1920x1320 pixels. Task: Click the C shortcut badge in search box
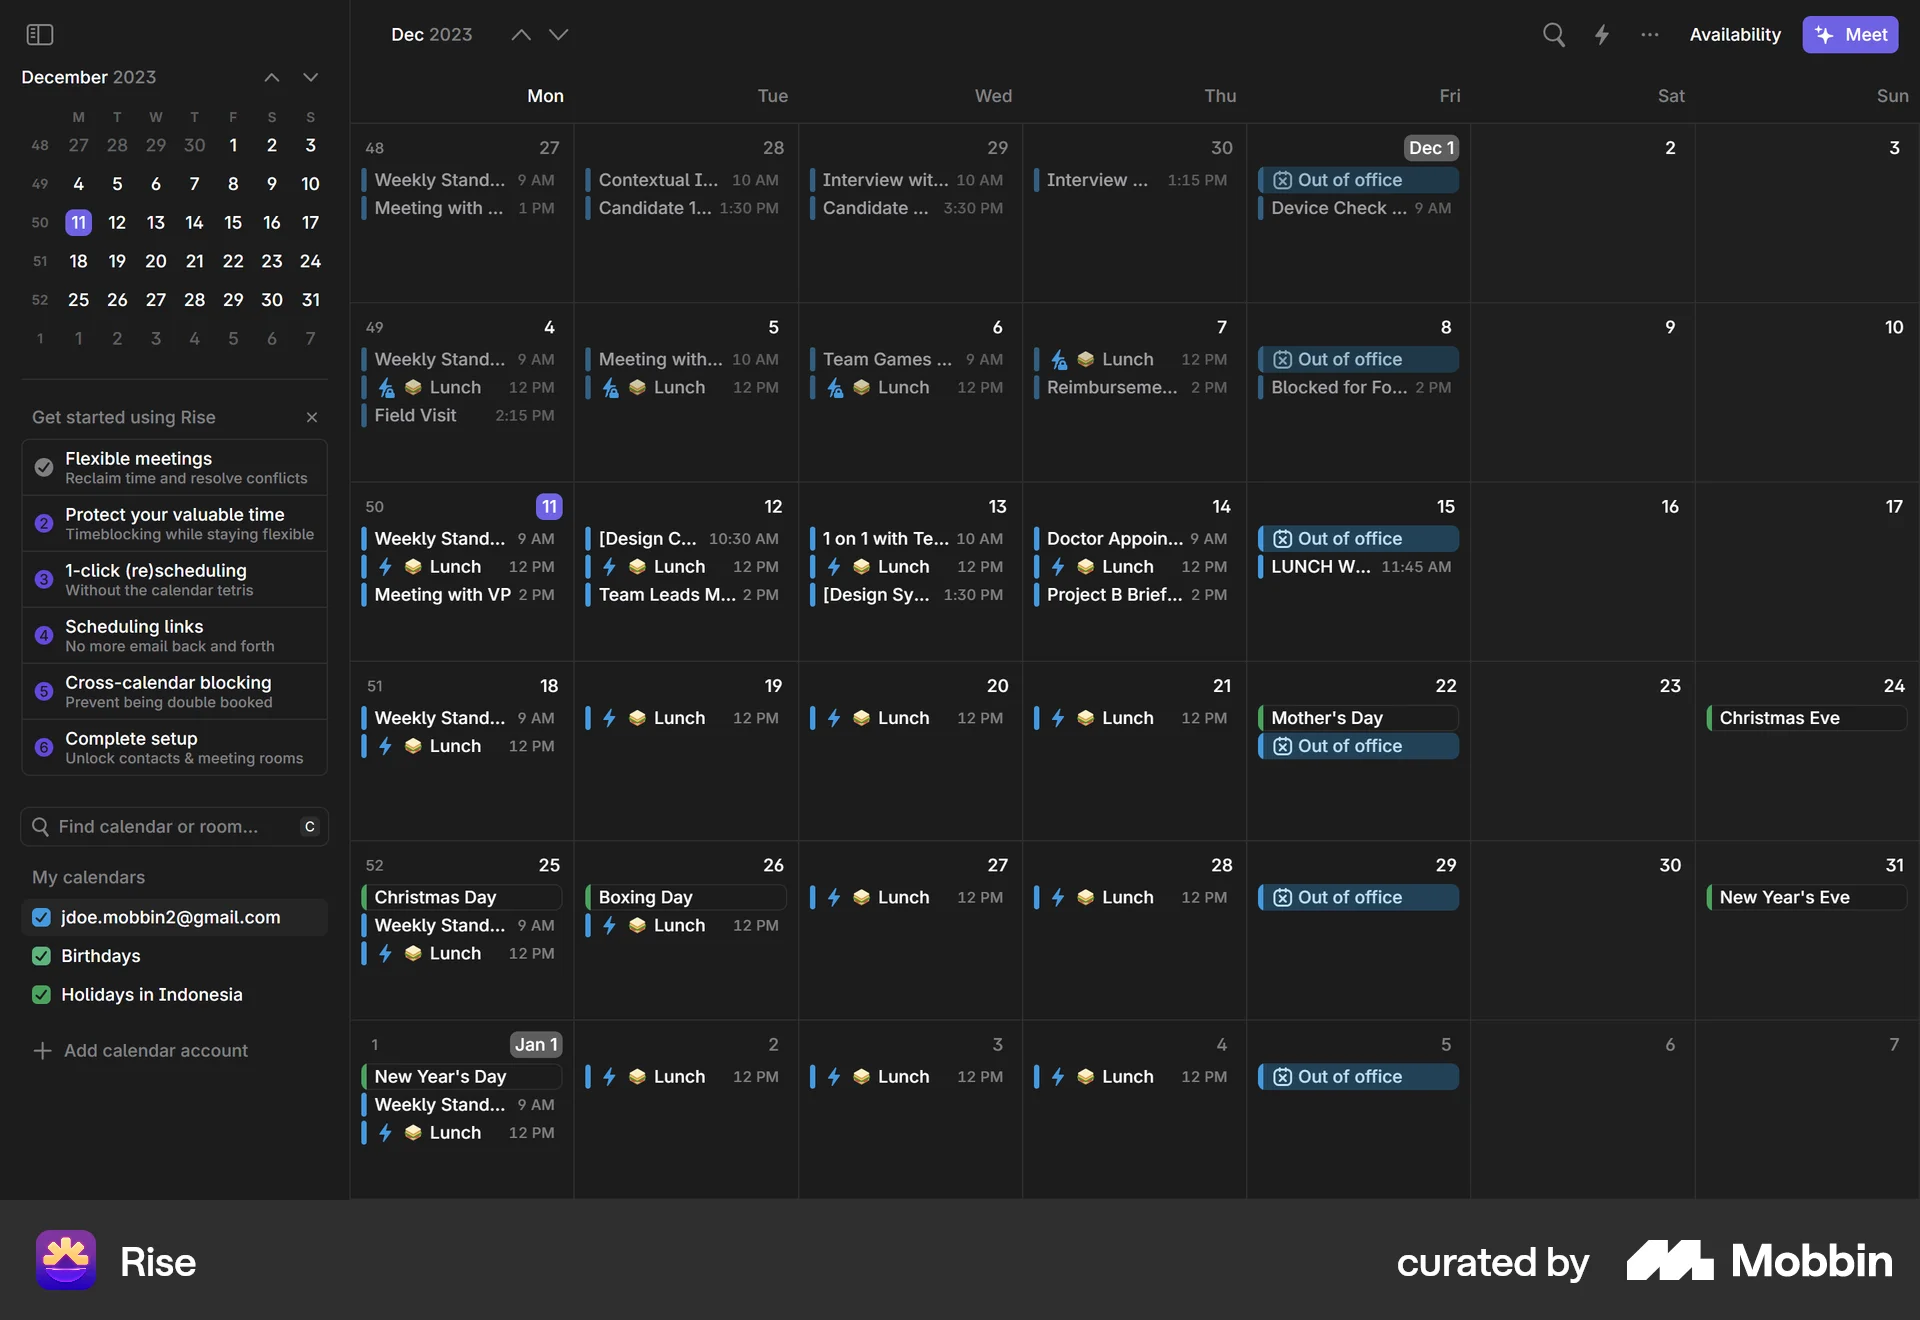tap(309, 827)
